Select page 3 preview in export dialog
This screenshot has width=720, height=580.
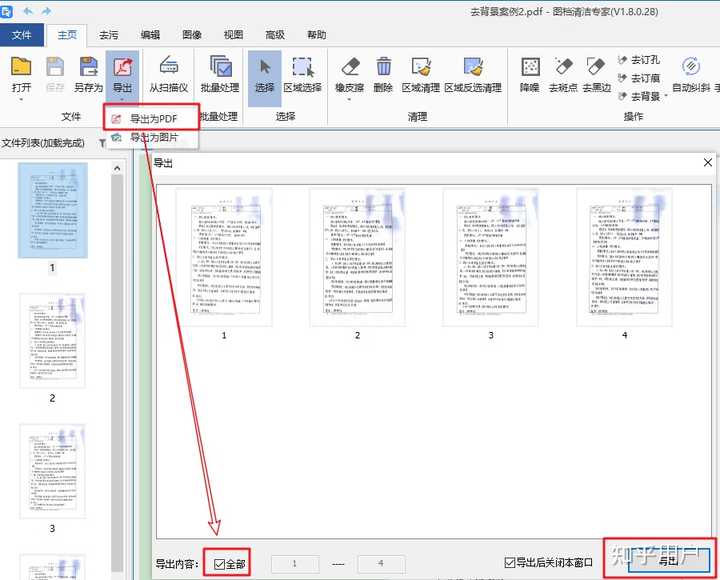(490, 257)
